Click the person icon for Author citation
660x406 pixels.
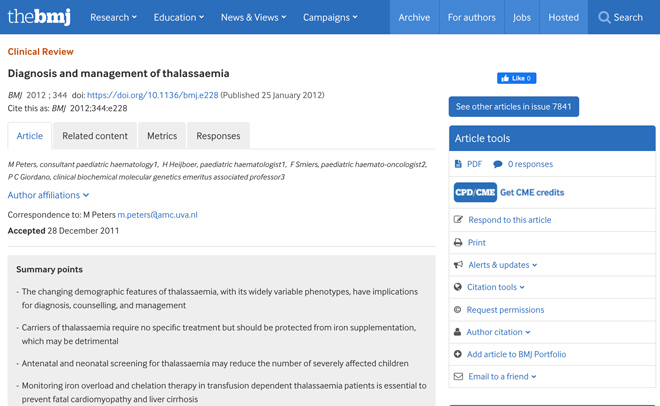[x=458, y=332]
